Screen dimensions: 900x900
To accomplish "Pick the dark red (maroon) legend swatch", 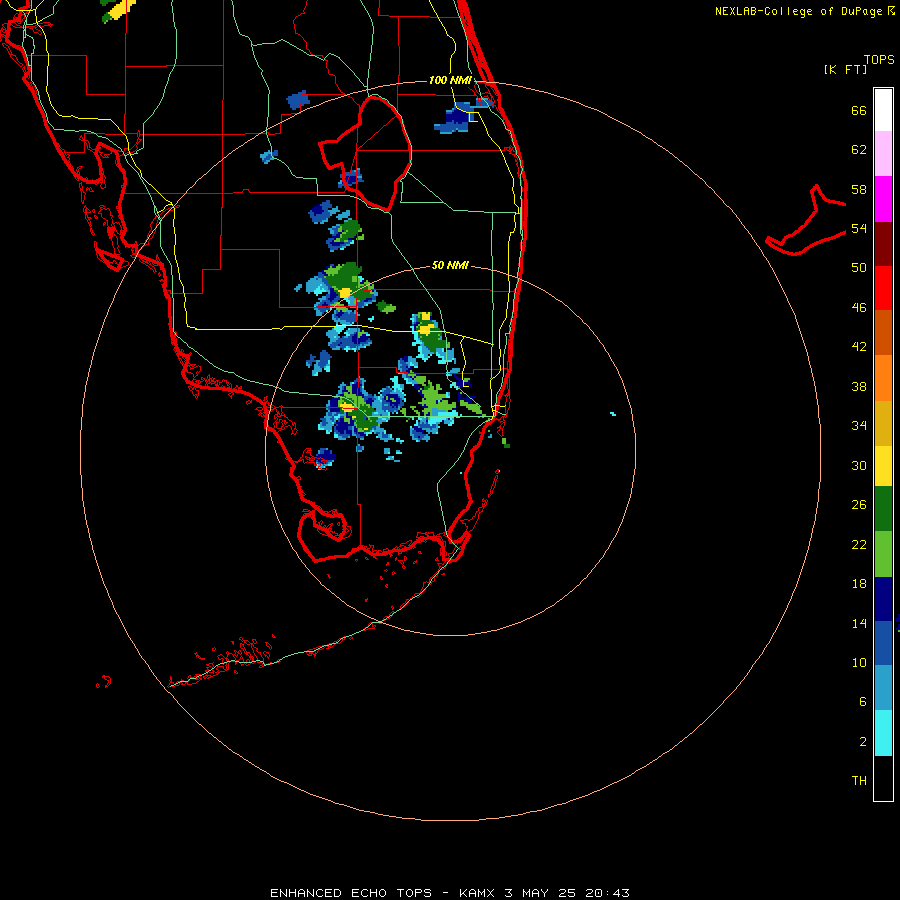I will (883, 243).
